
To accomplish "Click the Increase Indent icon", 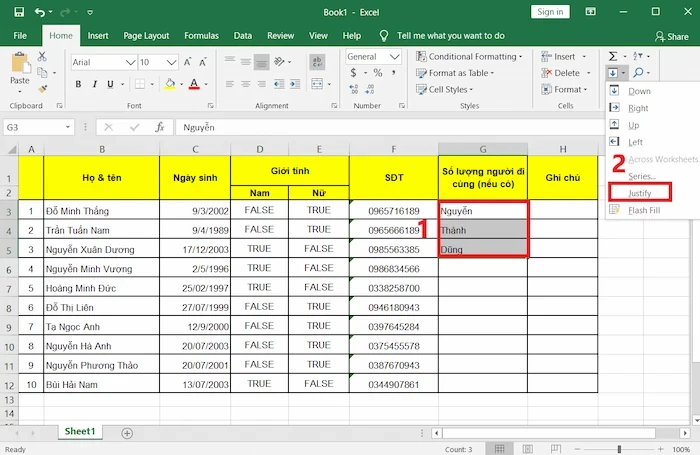I will point(295,83).
